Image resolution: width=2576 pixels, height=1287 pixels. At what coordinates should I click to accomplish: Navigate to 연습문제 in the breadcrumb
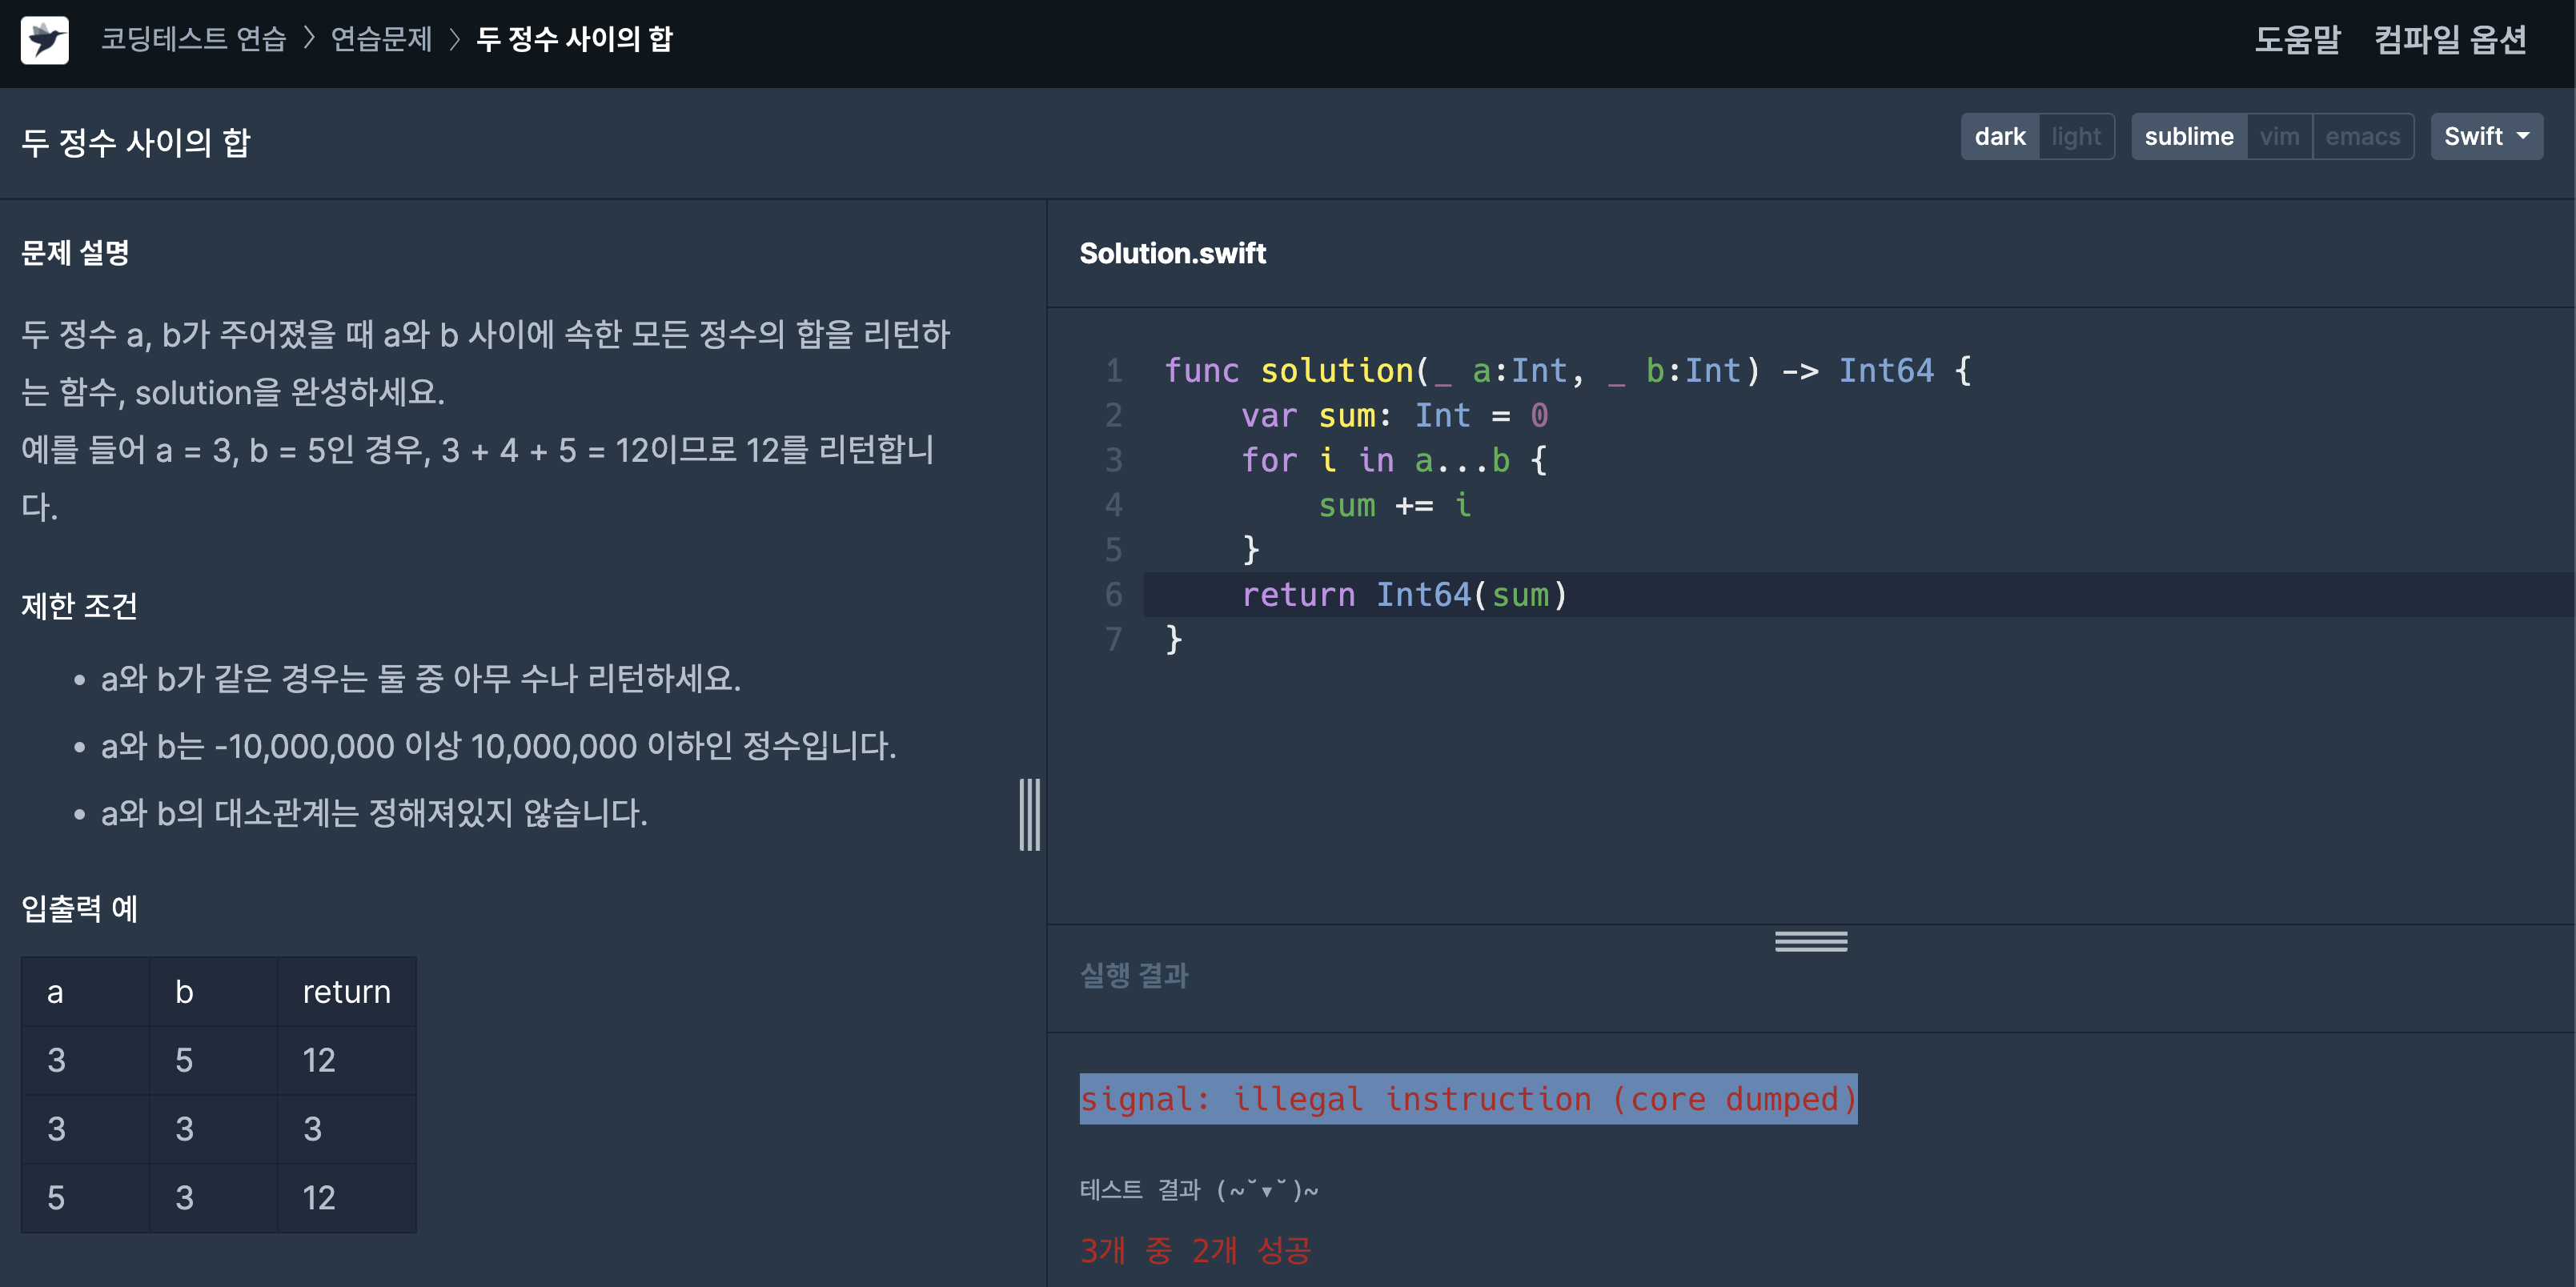pyautogui.click(x=381, y=40)
